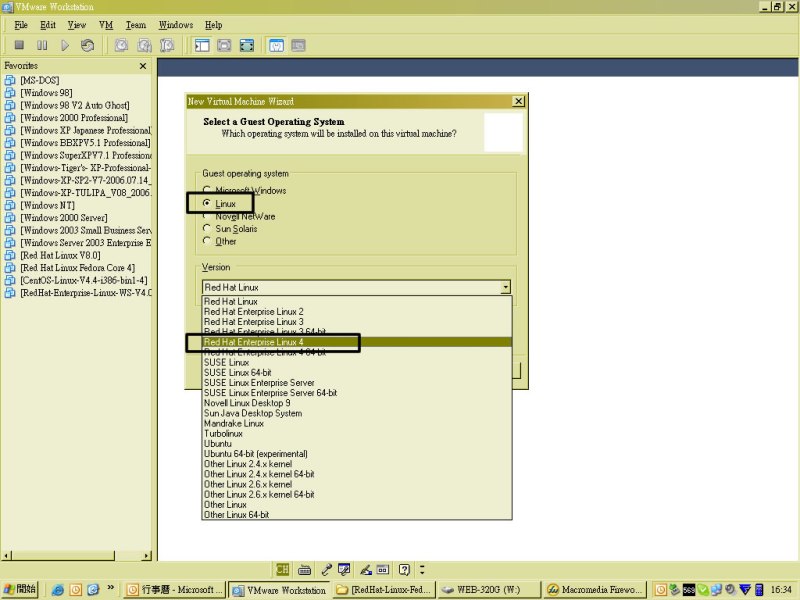800x600 pixels.
Task: Click the Version combo box dropdown arrow
Action: (505, 287)
